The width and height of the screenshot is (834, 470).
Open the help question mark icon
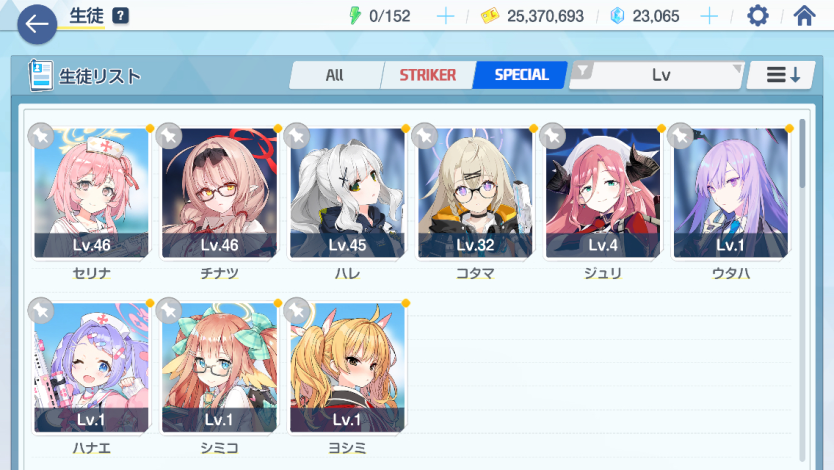(x=121, y=16)
